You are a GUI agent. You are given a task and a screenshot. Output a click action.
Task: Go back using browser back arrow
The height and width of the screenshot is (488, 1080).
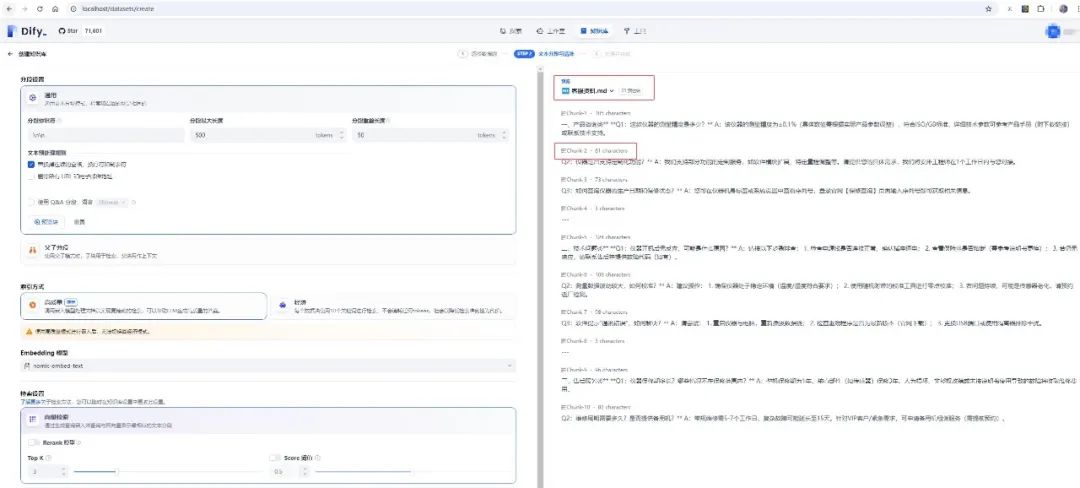click(9, 9)
